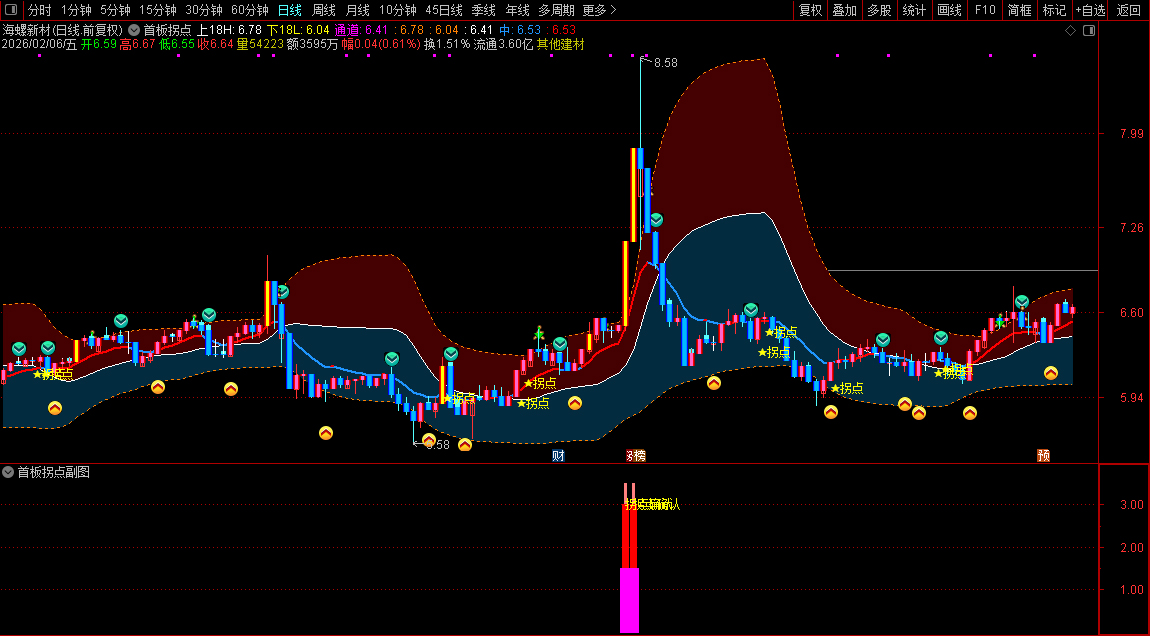Select the 60分钟 period
This screenshot has width=1150, height=636.
coord(250,10)
